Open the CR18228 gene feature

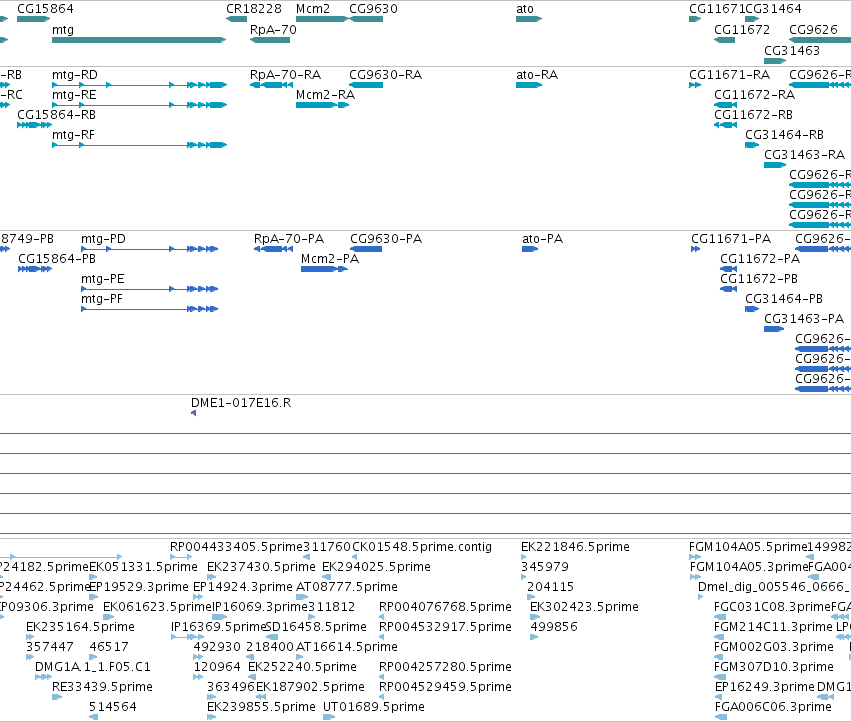click(x=237, y=19)
